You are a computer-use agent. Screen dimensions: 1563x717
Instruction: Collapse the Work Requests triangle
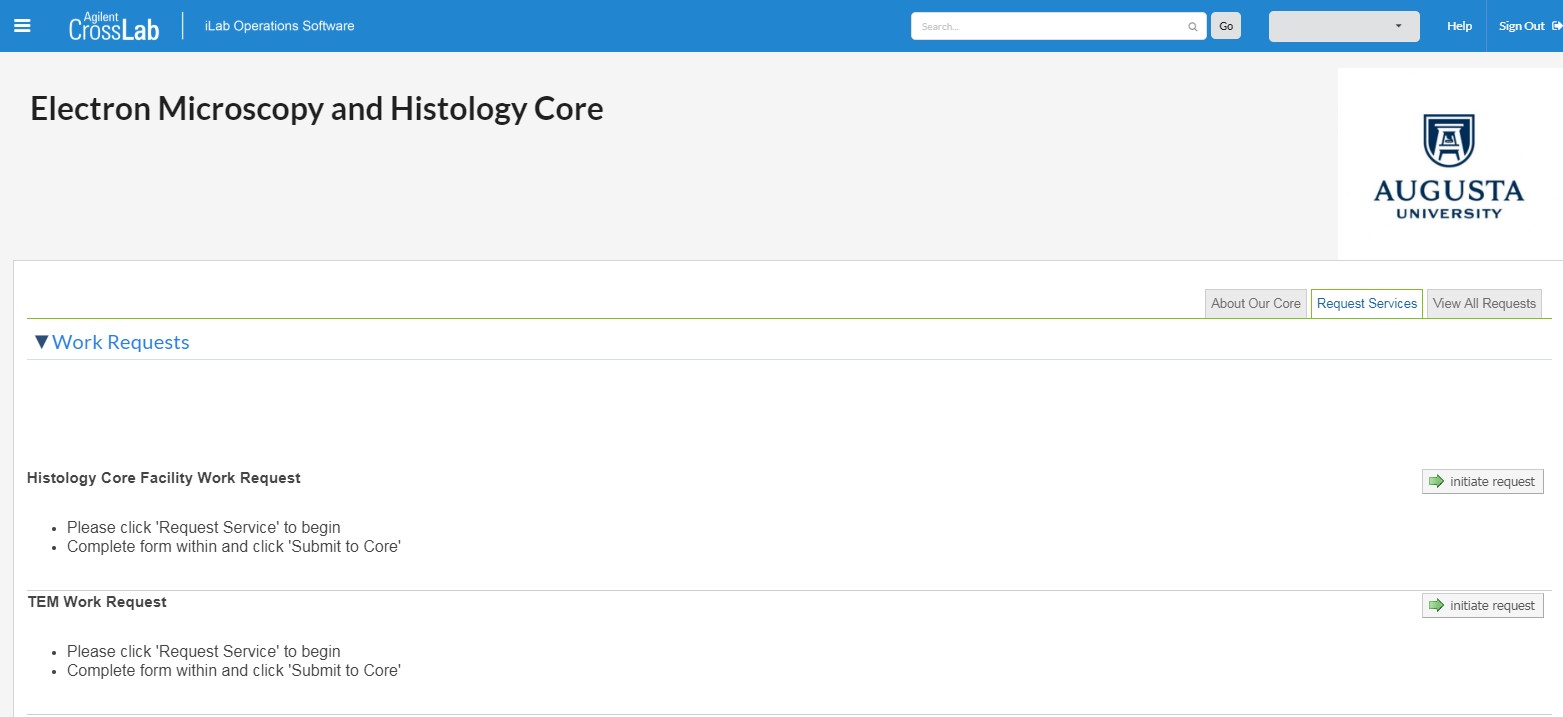[41, 342]
